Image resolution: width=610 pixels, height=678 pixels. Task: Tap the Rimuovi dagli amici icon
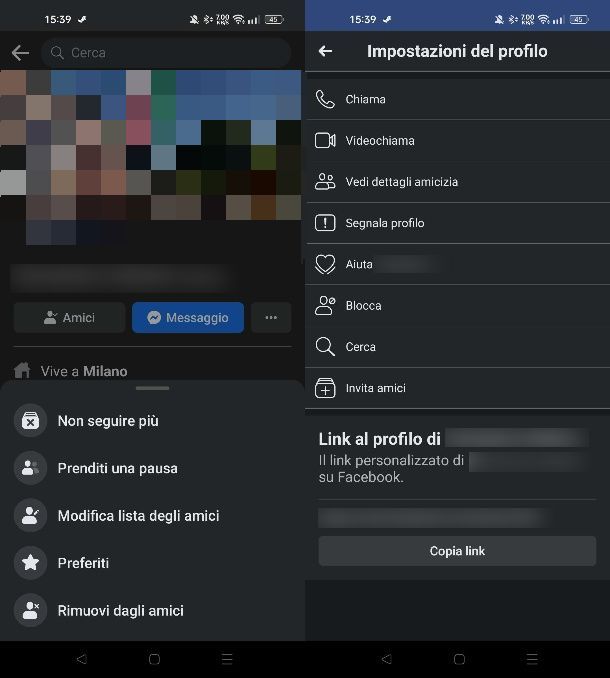coord(30,611)
